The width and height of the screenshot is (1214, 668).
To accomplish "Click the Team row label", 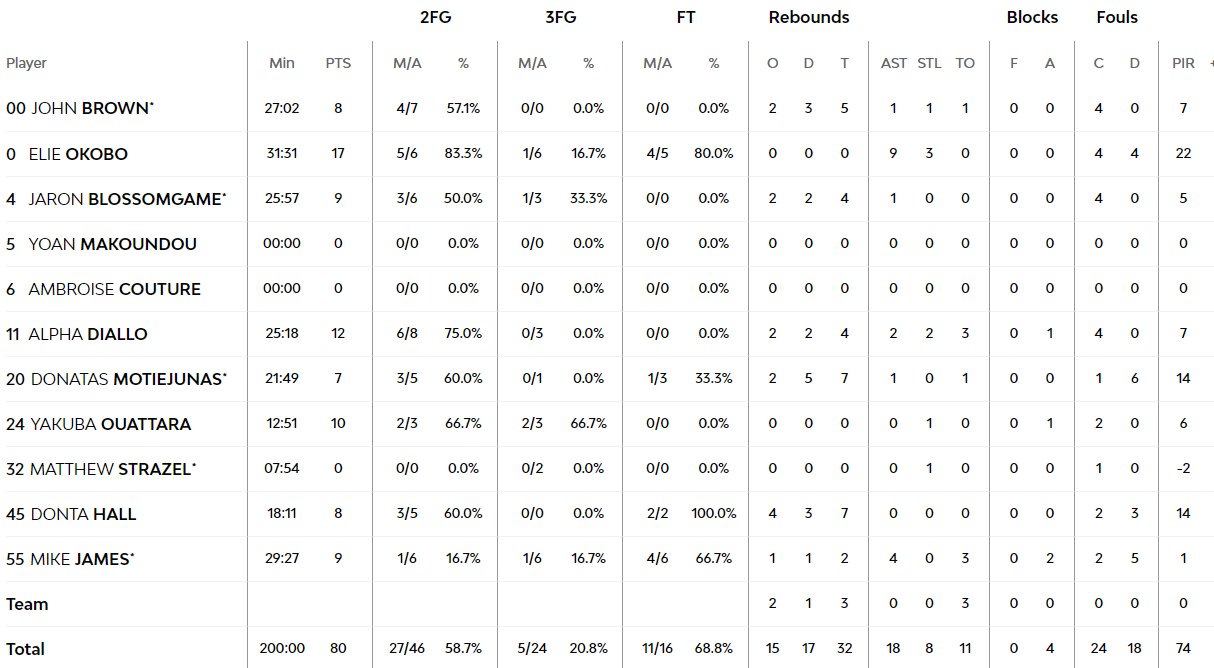I will coord(27,604).
